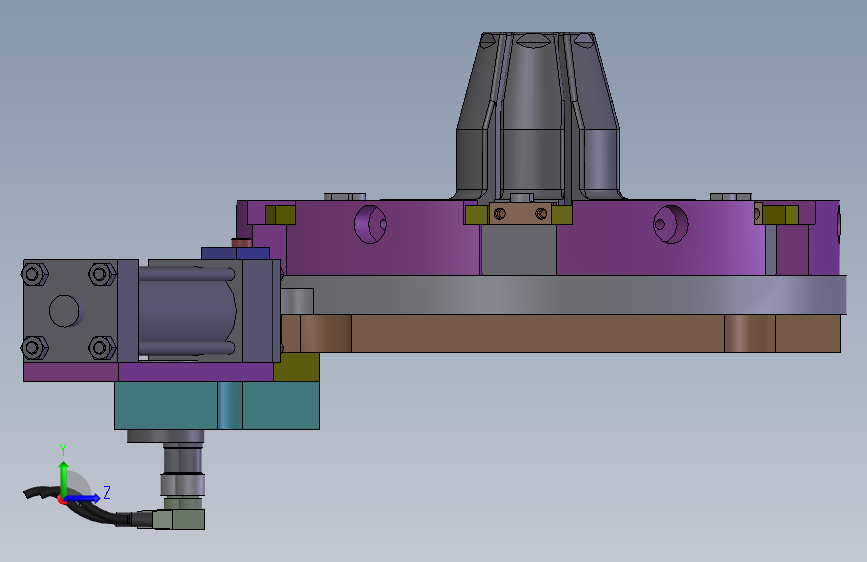Select the teal block under the cylinder
This screenshot has height=562, width=867.
pyautogui.click(x=217, y=405)
